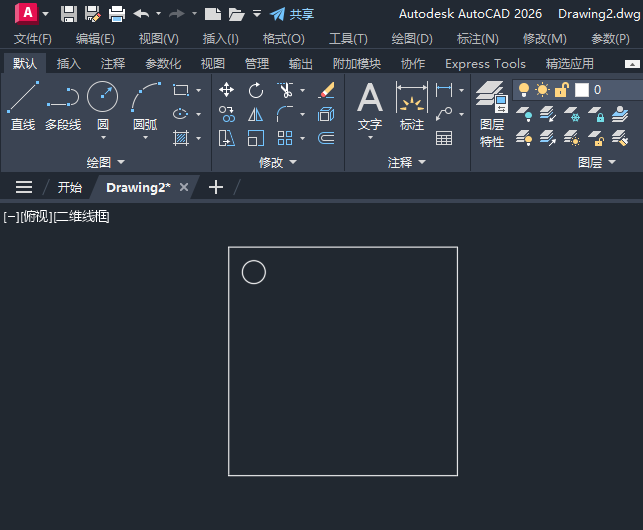Viewport: 643px width, 530px height.
Task: Click the layer Off tool icon
Action: click(524, 114)
